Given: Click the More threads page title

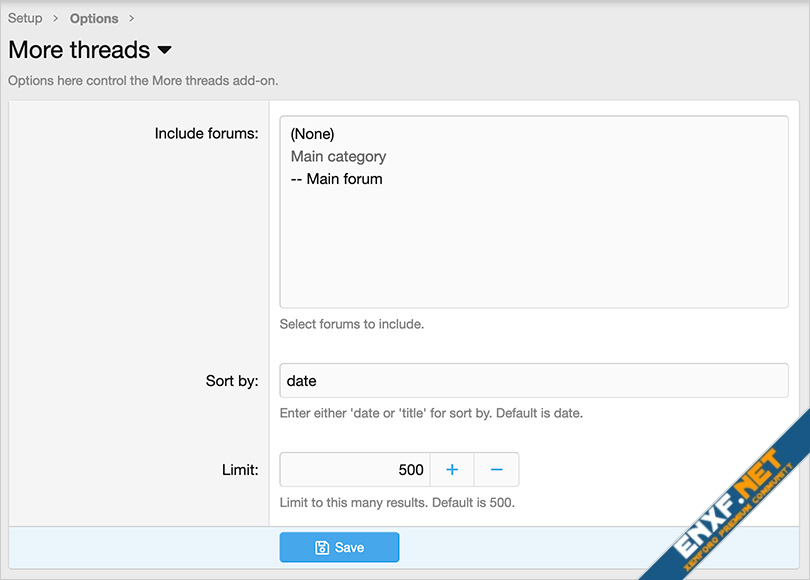Looking at the screenshot, I should coord(79,50).
